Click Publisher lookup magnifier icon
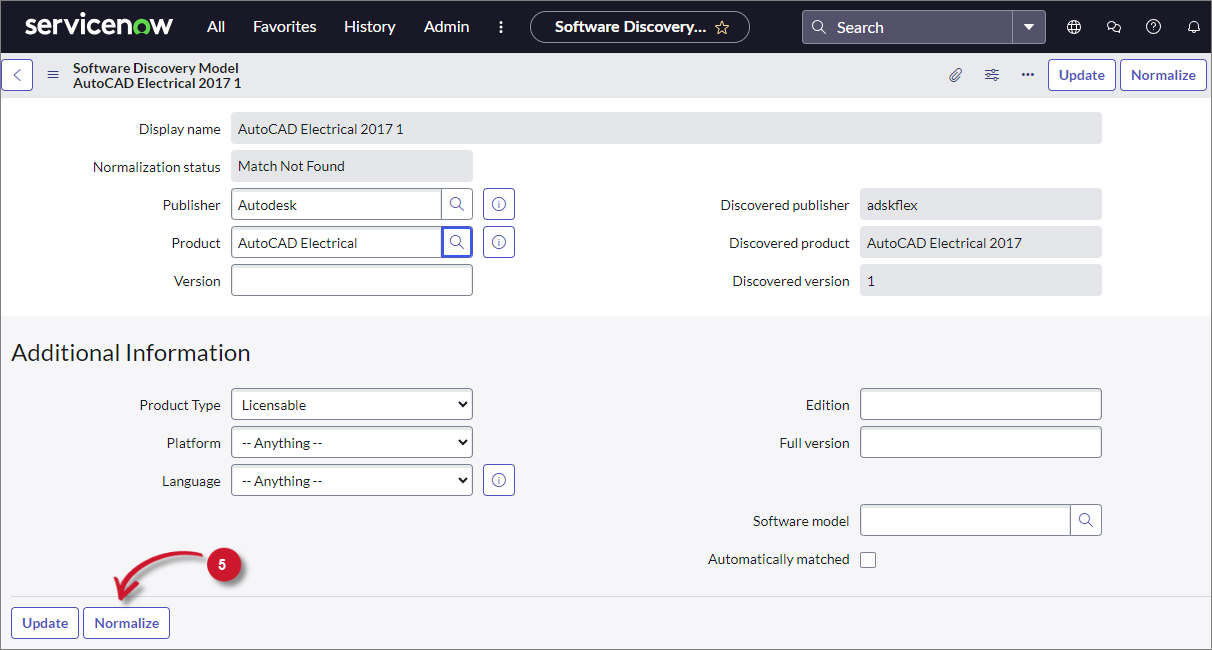1212x650 pixels. 456,204
